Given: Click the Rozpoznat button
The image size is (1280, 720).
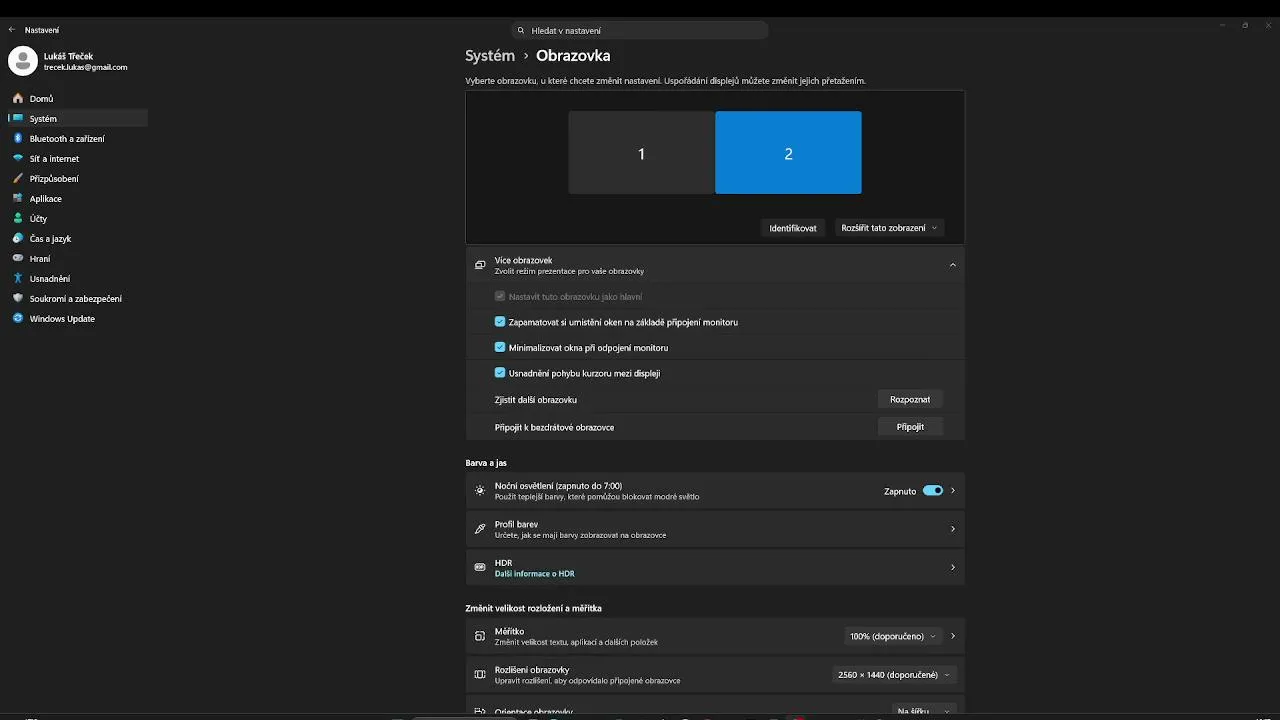Looking at the screenshot, I should pos(910,399).
